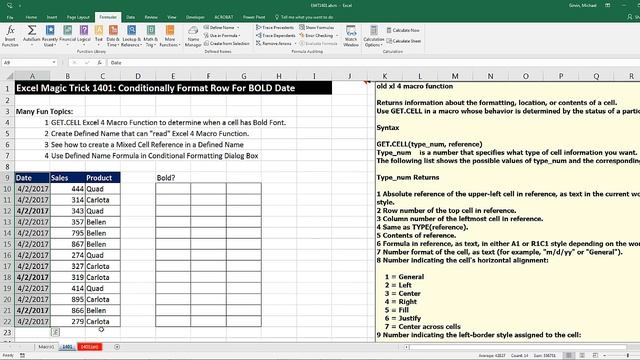Image resolution: width=640 pixels, height=360 pixels.
Task: Switch to Page Layout view in status bar
Action: coord(582,356)
